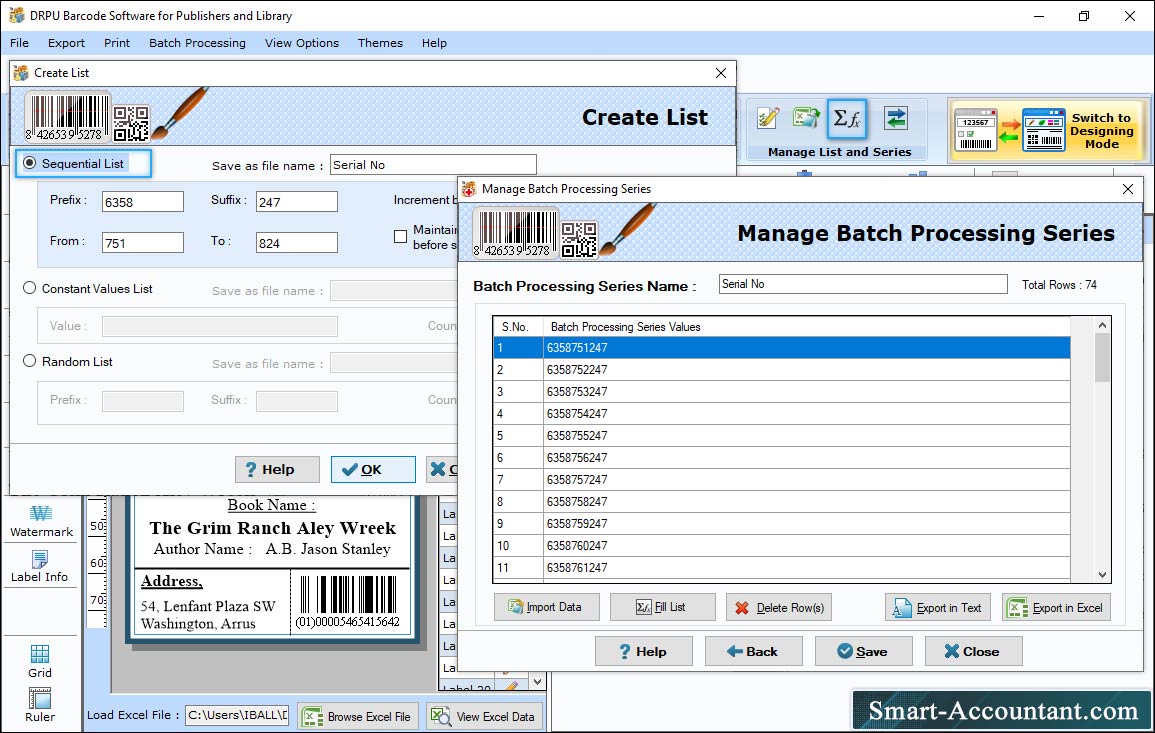The image size is (1155, 733).
Task: Click Help in Create List dialog
Action: [277, 469]
